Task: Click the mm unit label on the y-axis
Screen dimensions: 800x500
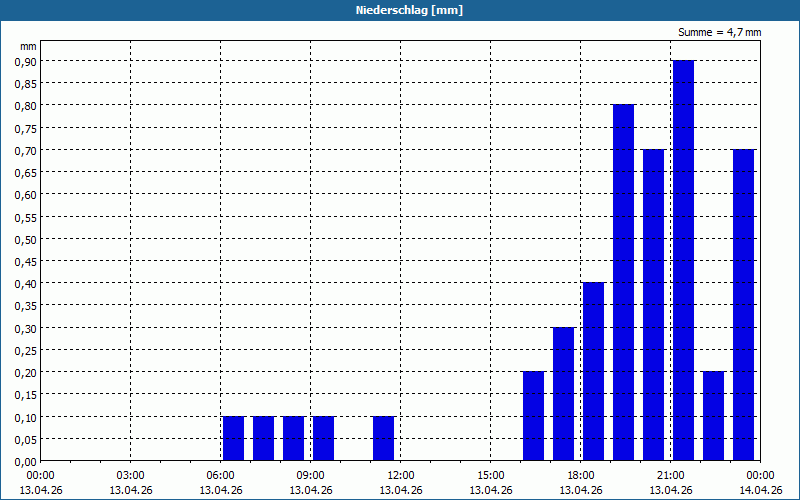Action: pos(28,46)
